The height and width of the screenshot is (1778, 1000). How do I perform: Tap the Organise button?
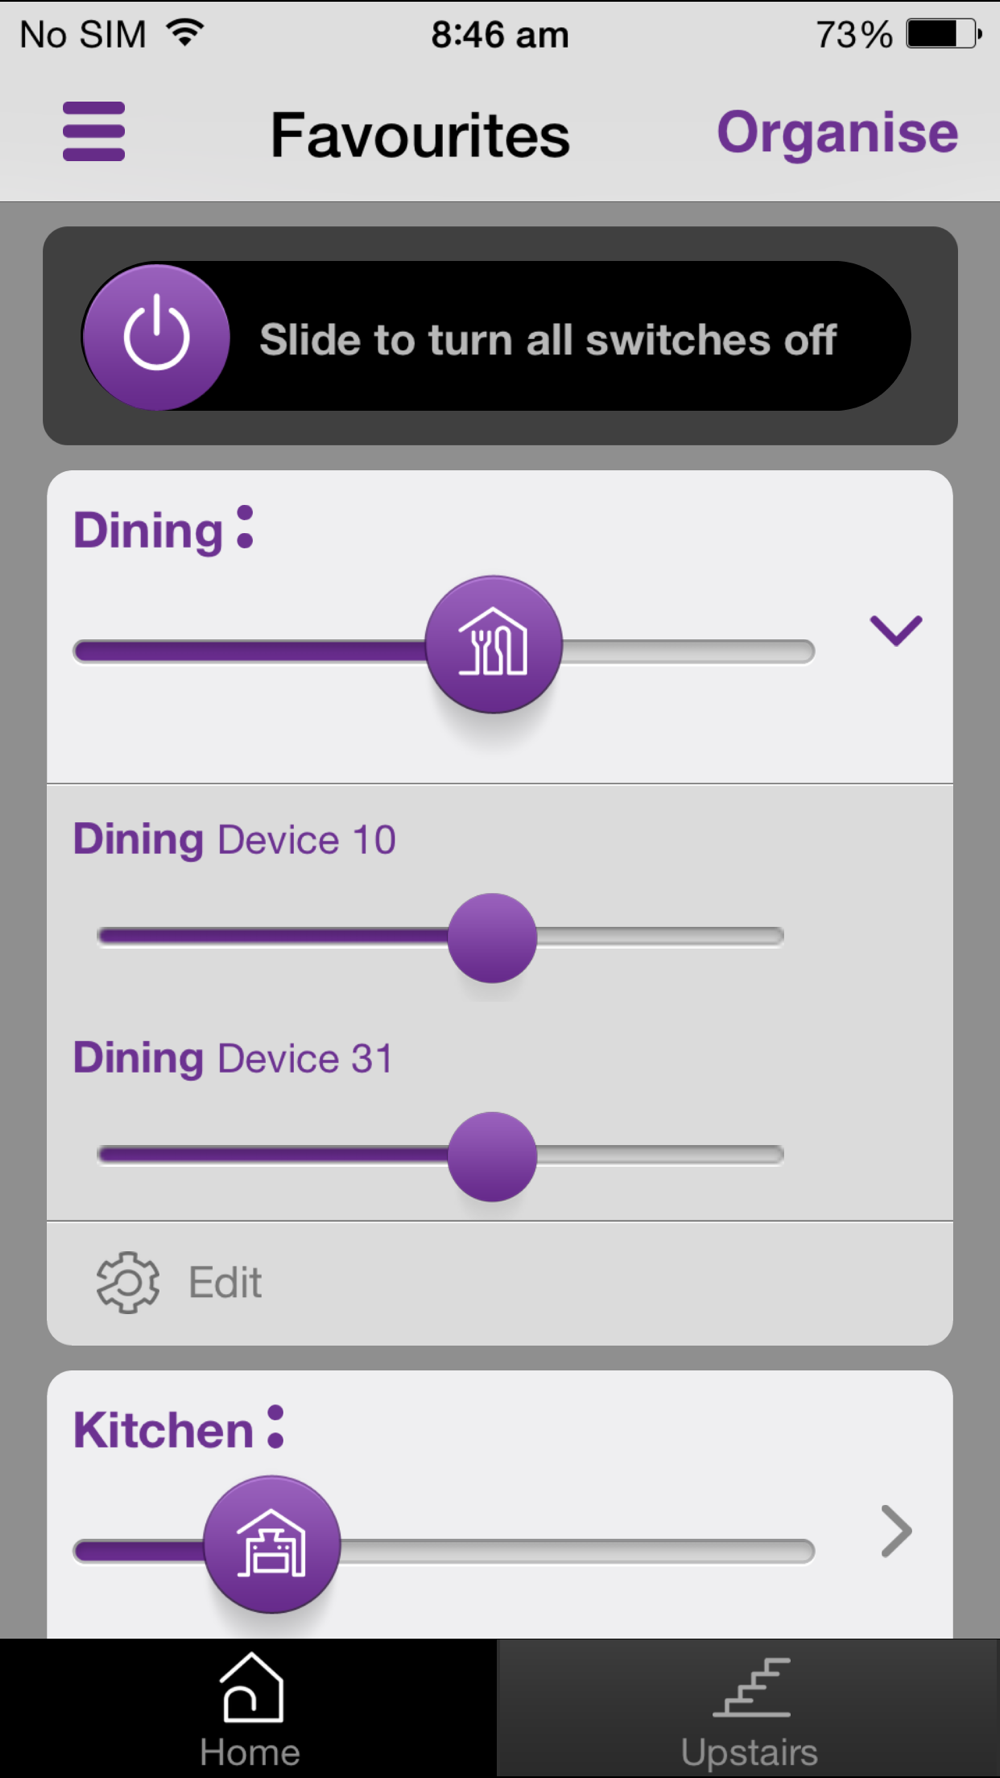tap(837, 133)
